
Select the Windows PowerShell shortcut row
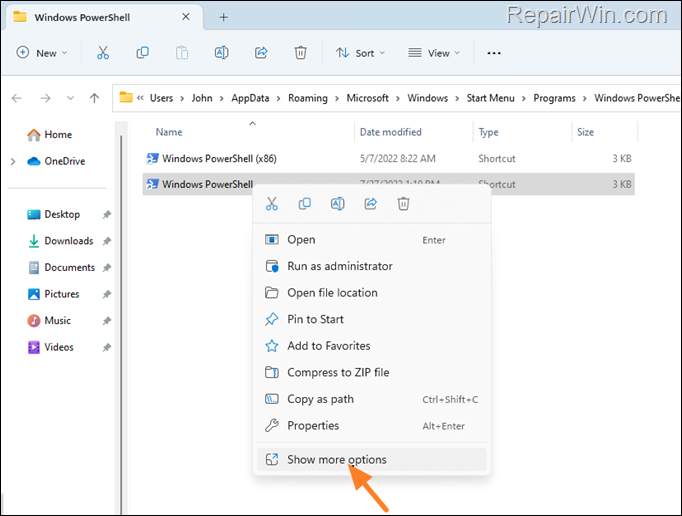[388, 184]
